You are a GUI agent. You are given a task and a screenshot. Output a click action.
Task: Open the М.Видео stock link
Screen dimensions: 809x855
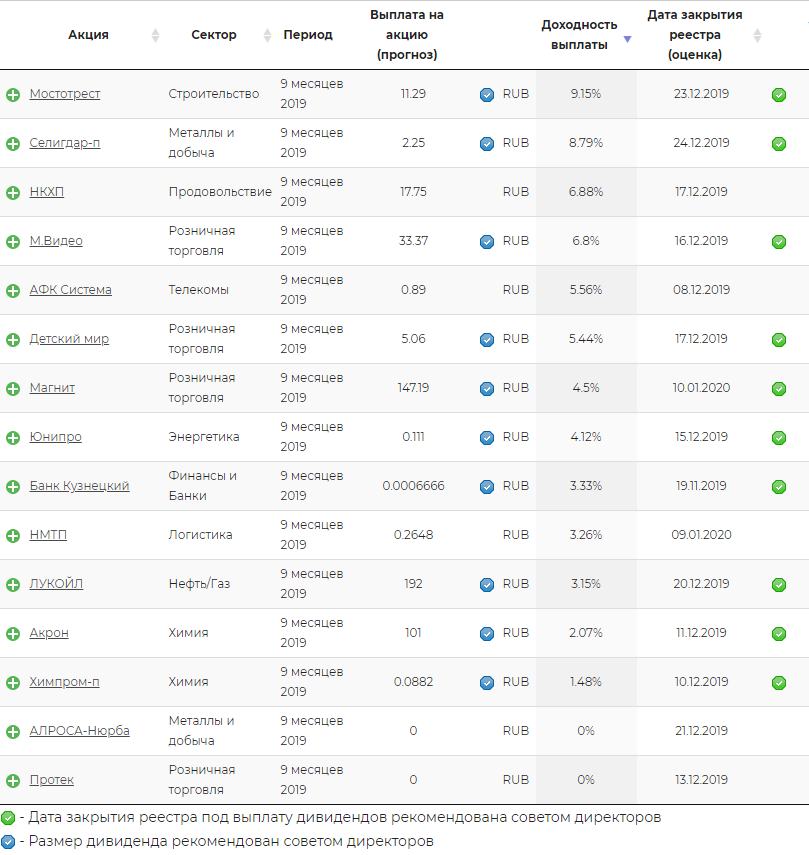click(x=56, y=240)
